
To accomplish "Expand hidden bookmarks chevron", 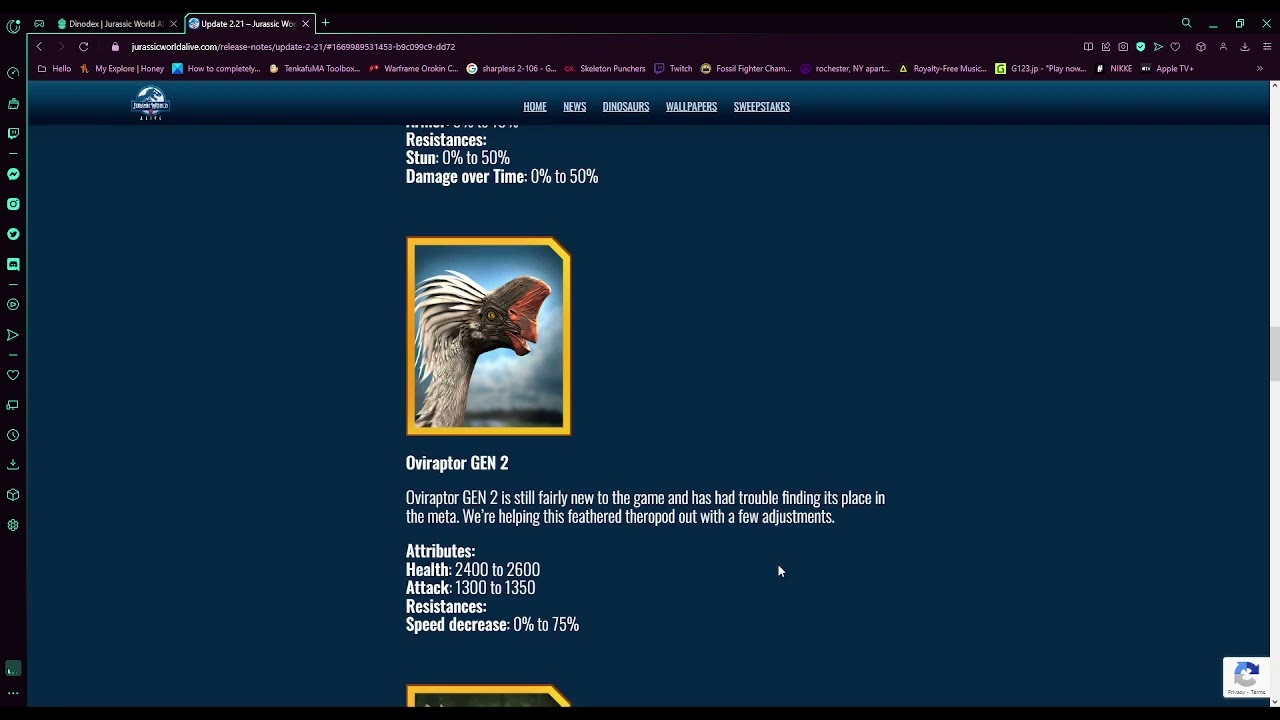I will (1260, 69).
